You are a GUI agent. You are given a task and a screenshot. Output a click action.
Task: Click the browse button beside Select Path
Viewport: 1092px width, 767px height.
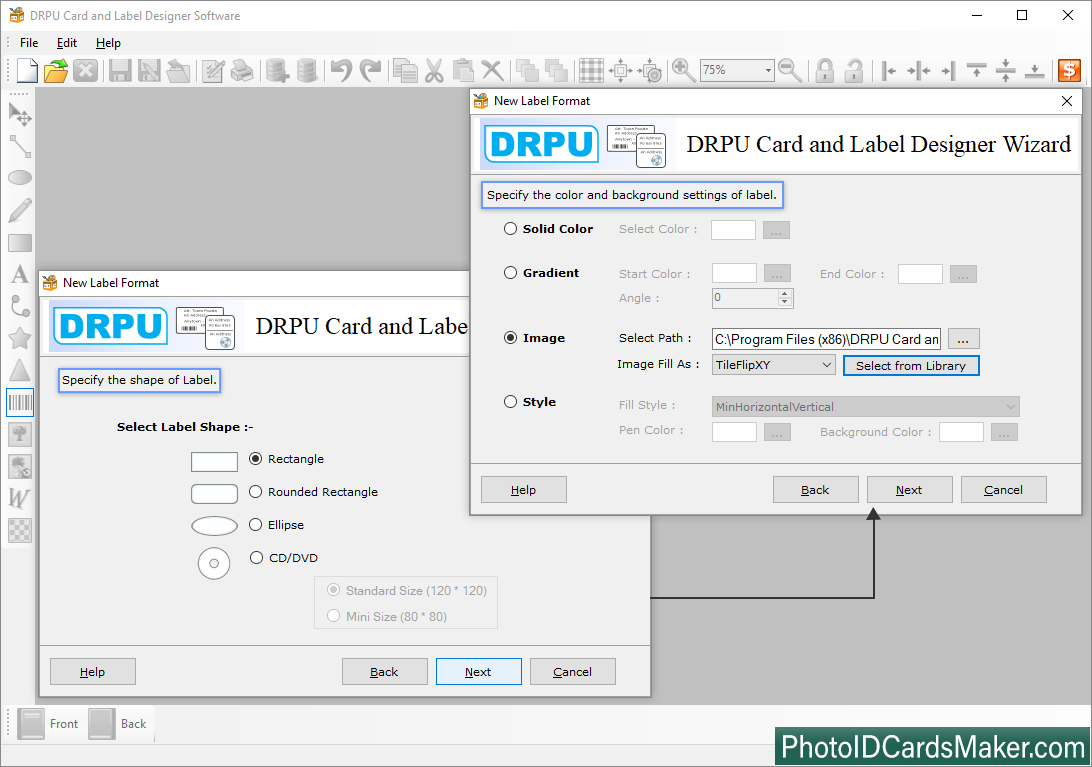(x=963, y=339)
